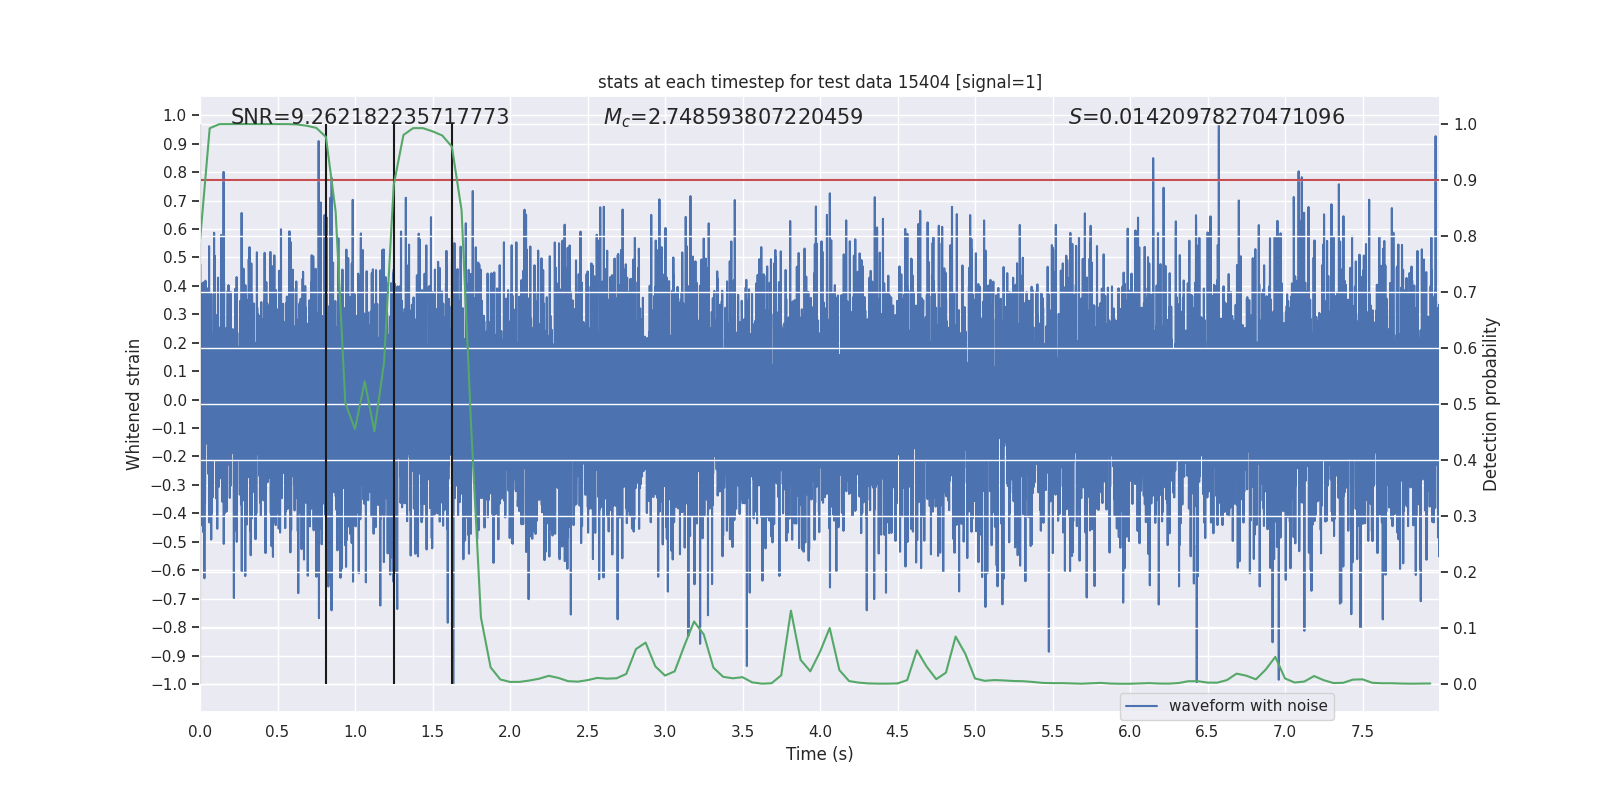Screen dimensions: 1600x800
Task: Select tick label 3.0 on the Time axis
Action: (665, 731)
